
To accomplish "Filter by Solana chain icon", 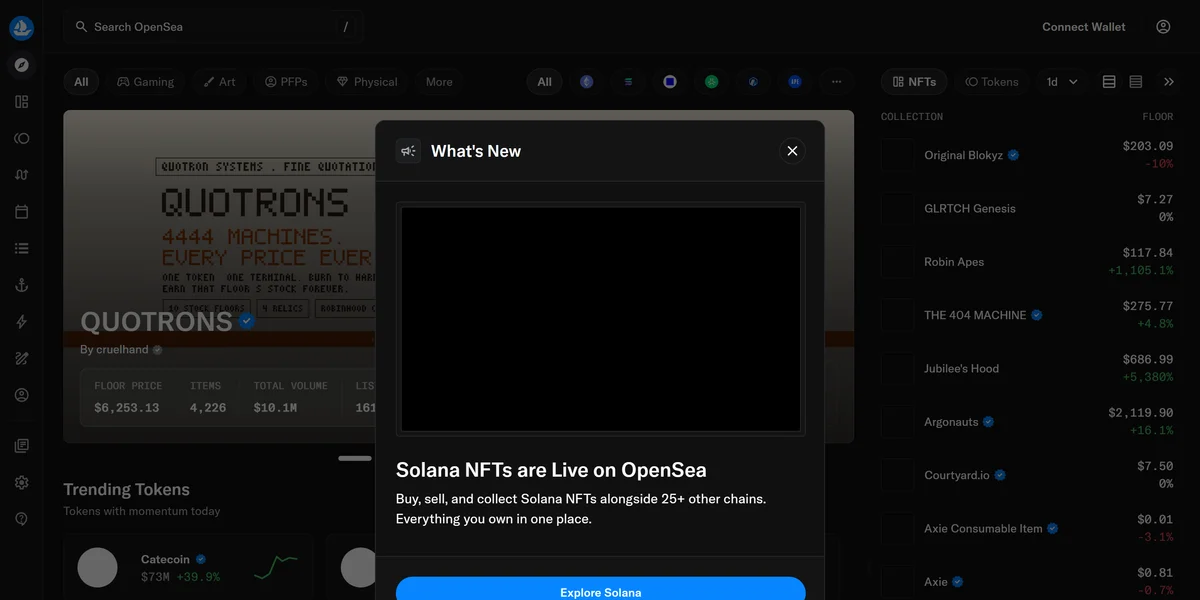I will coord(628,82).
